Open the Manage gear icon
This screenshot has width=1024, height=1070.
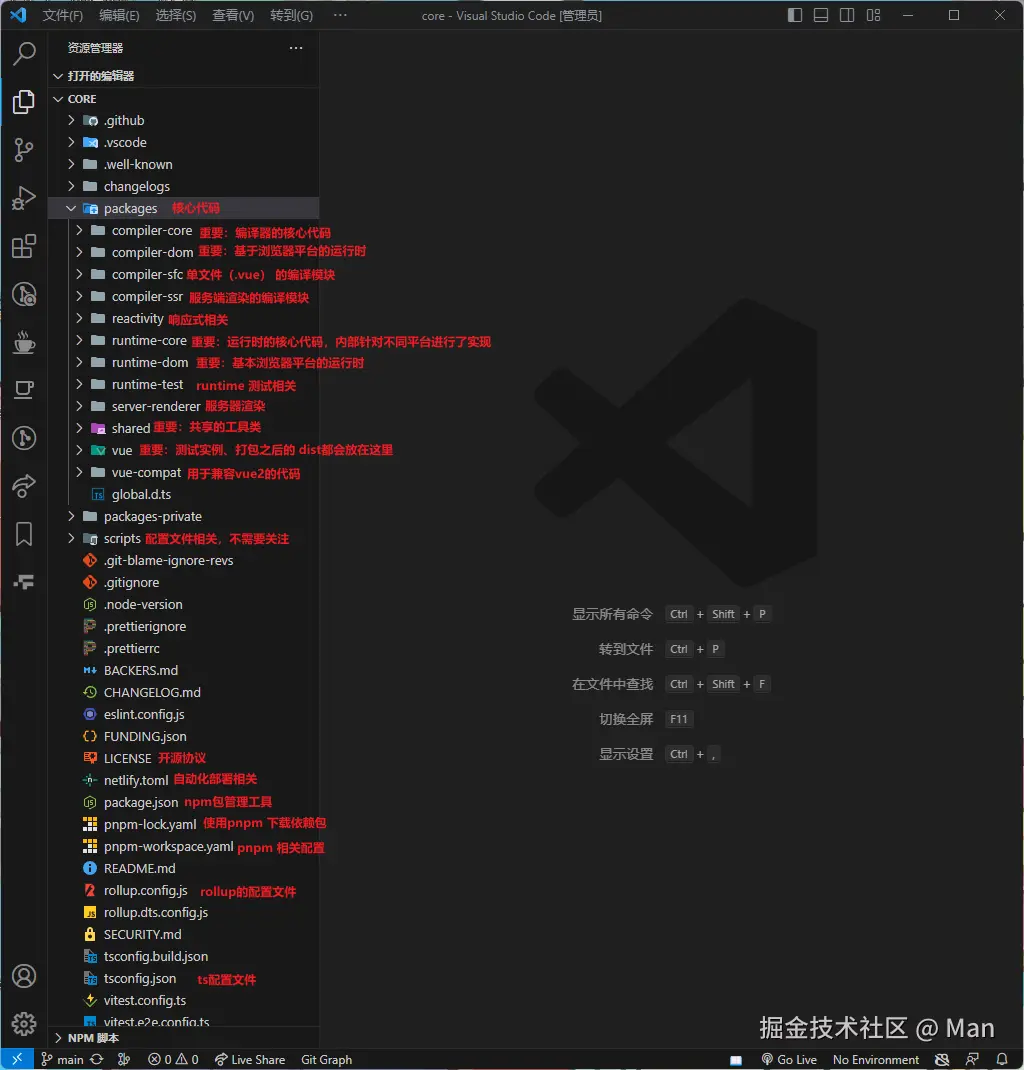pos(24,1024)
